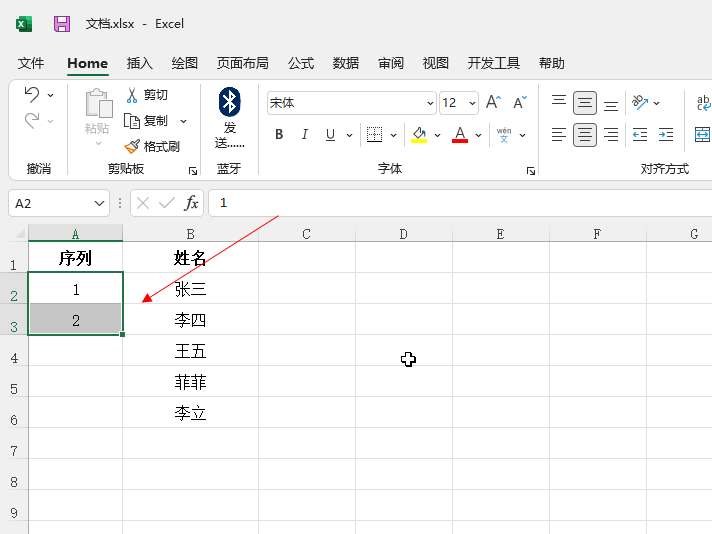
Task: Click the Excel application logo
Action: [x=24, y=24]
